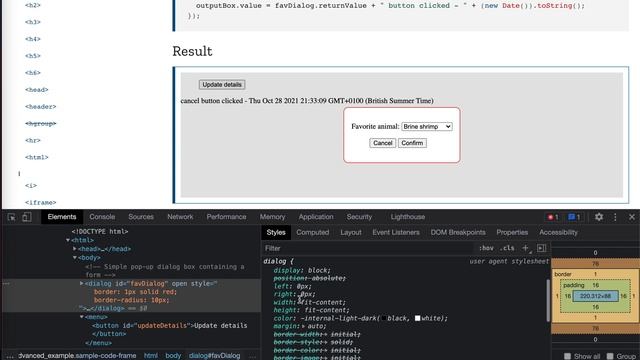Open the Sources tab

tap(141, 217)
